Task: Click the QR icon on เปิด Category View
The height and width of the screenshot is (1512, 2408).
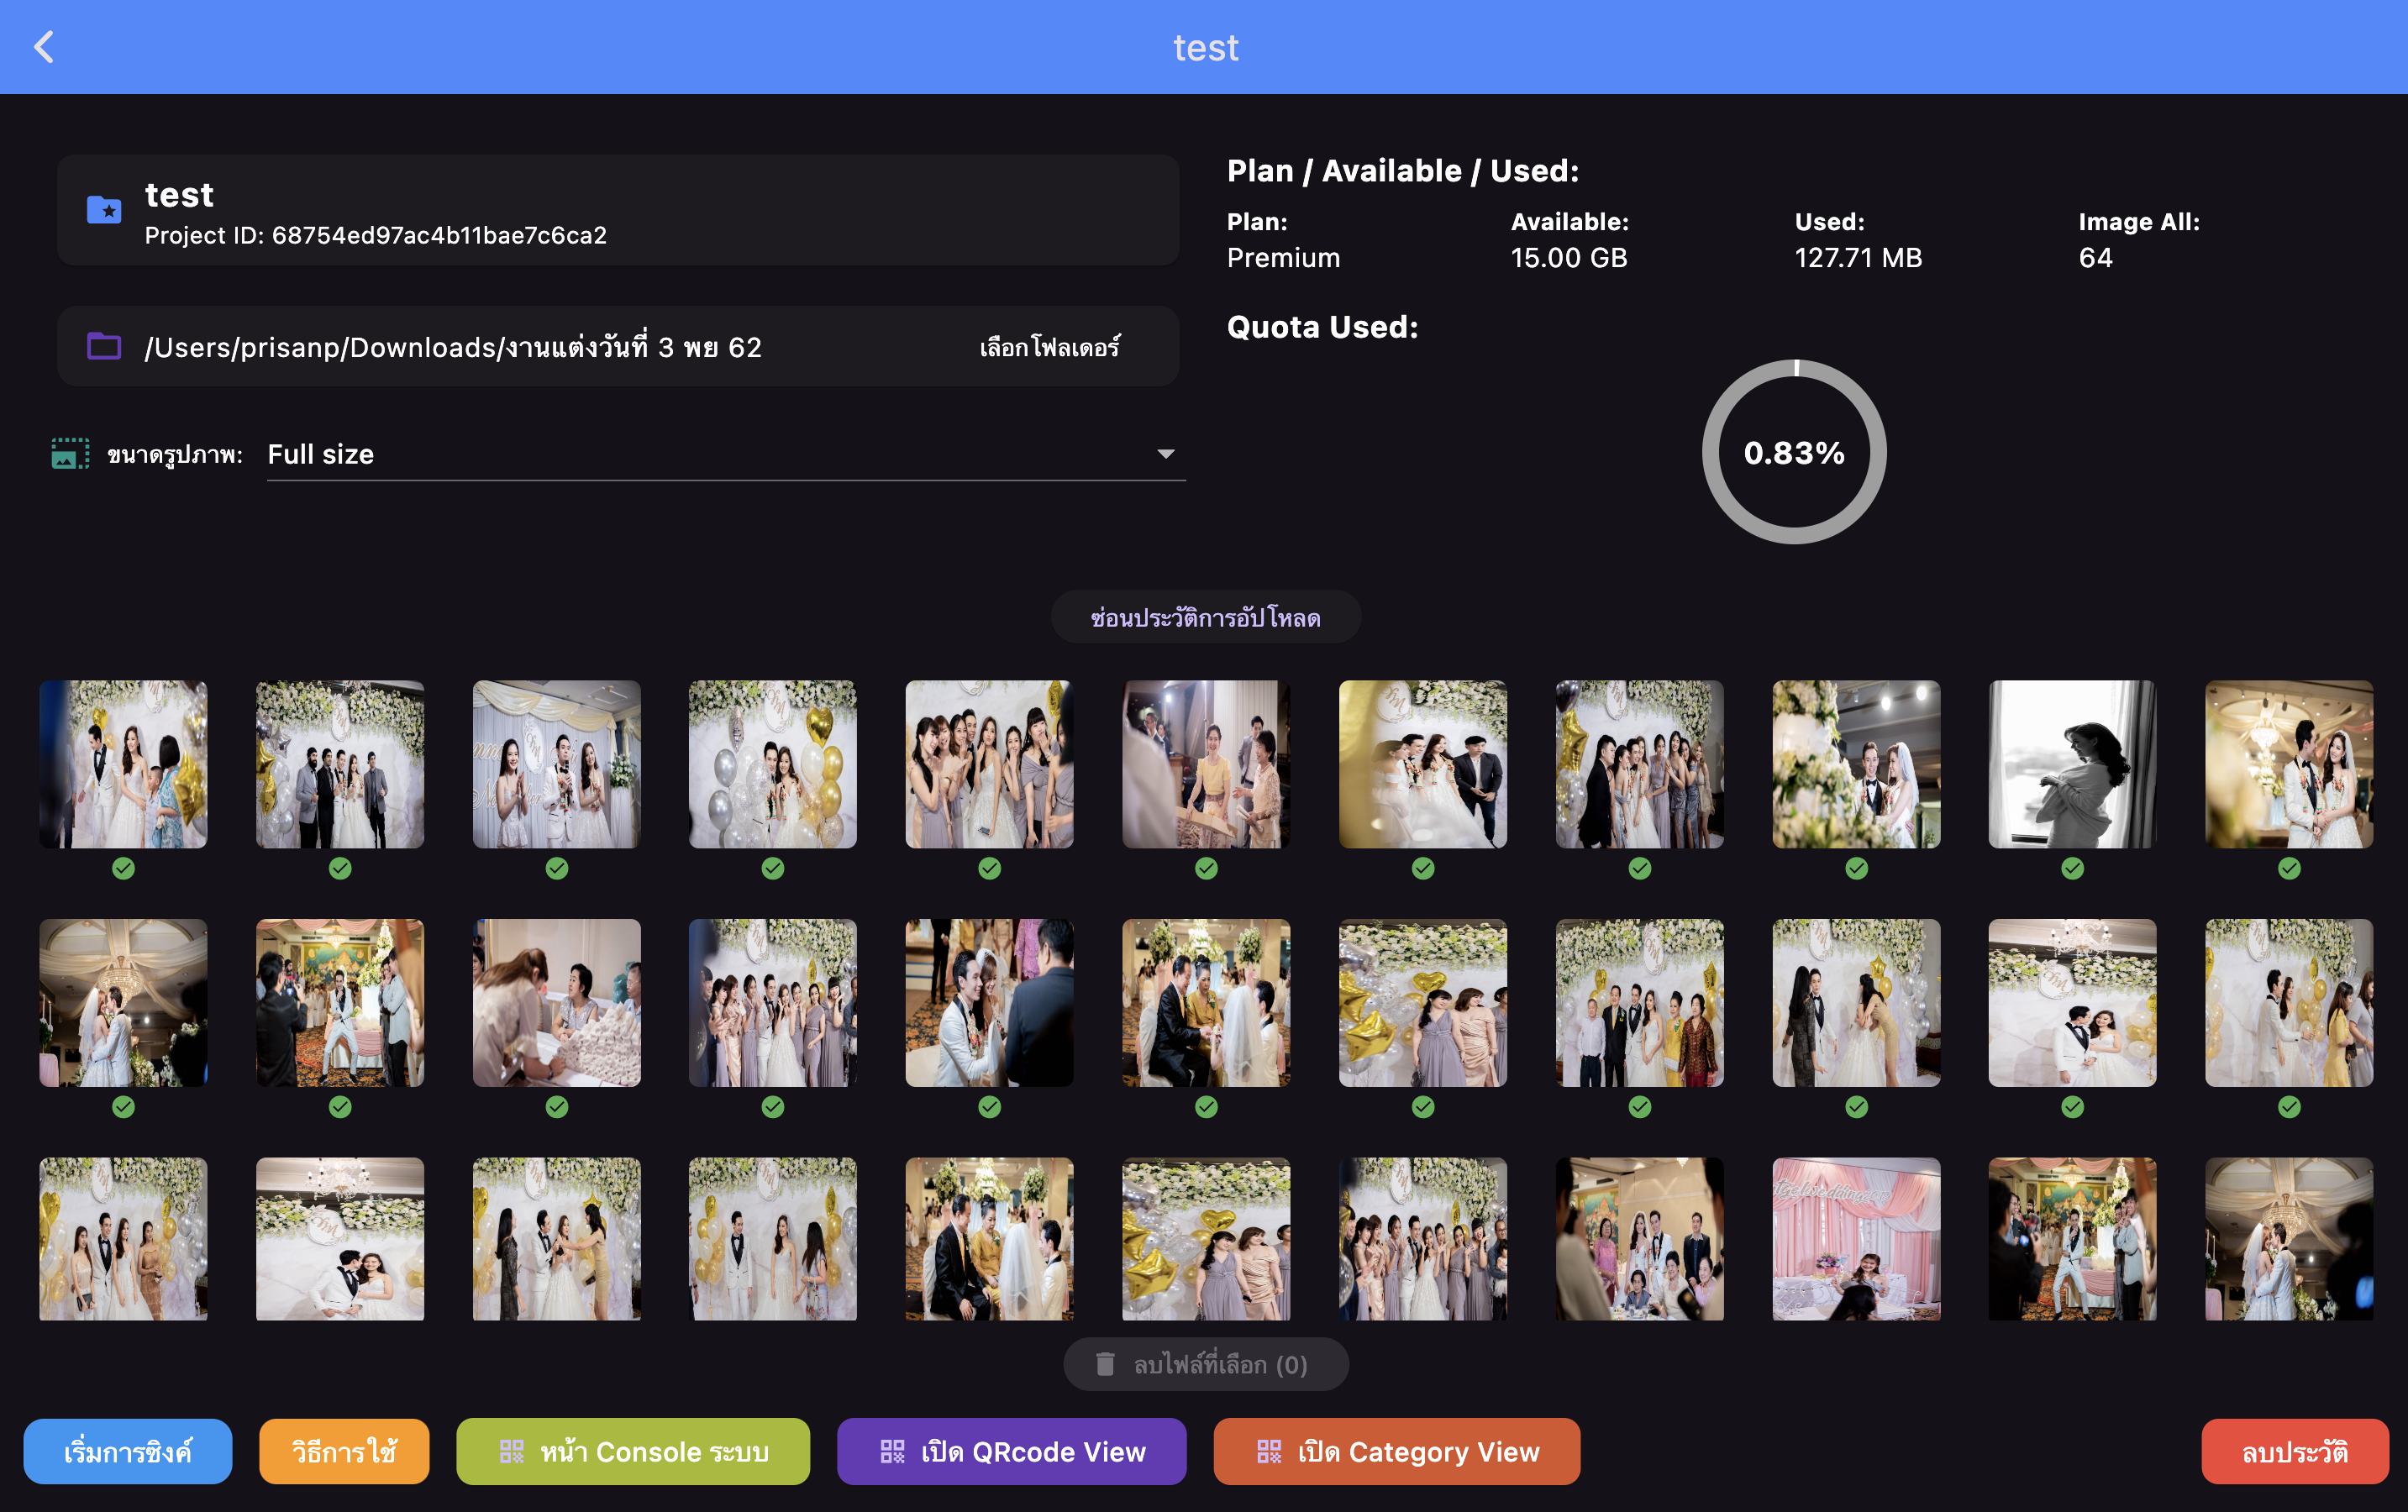Action: coord(1269,1451)
